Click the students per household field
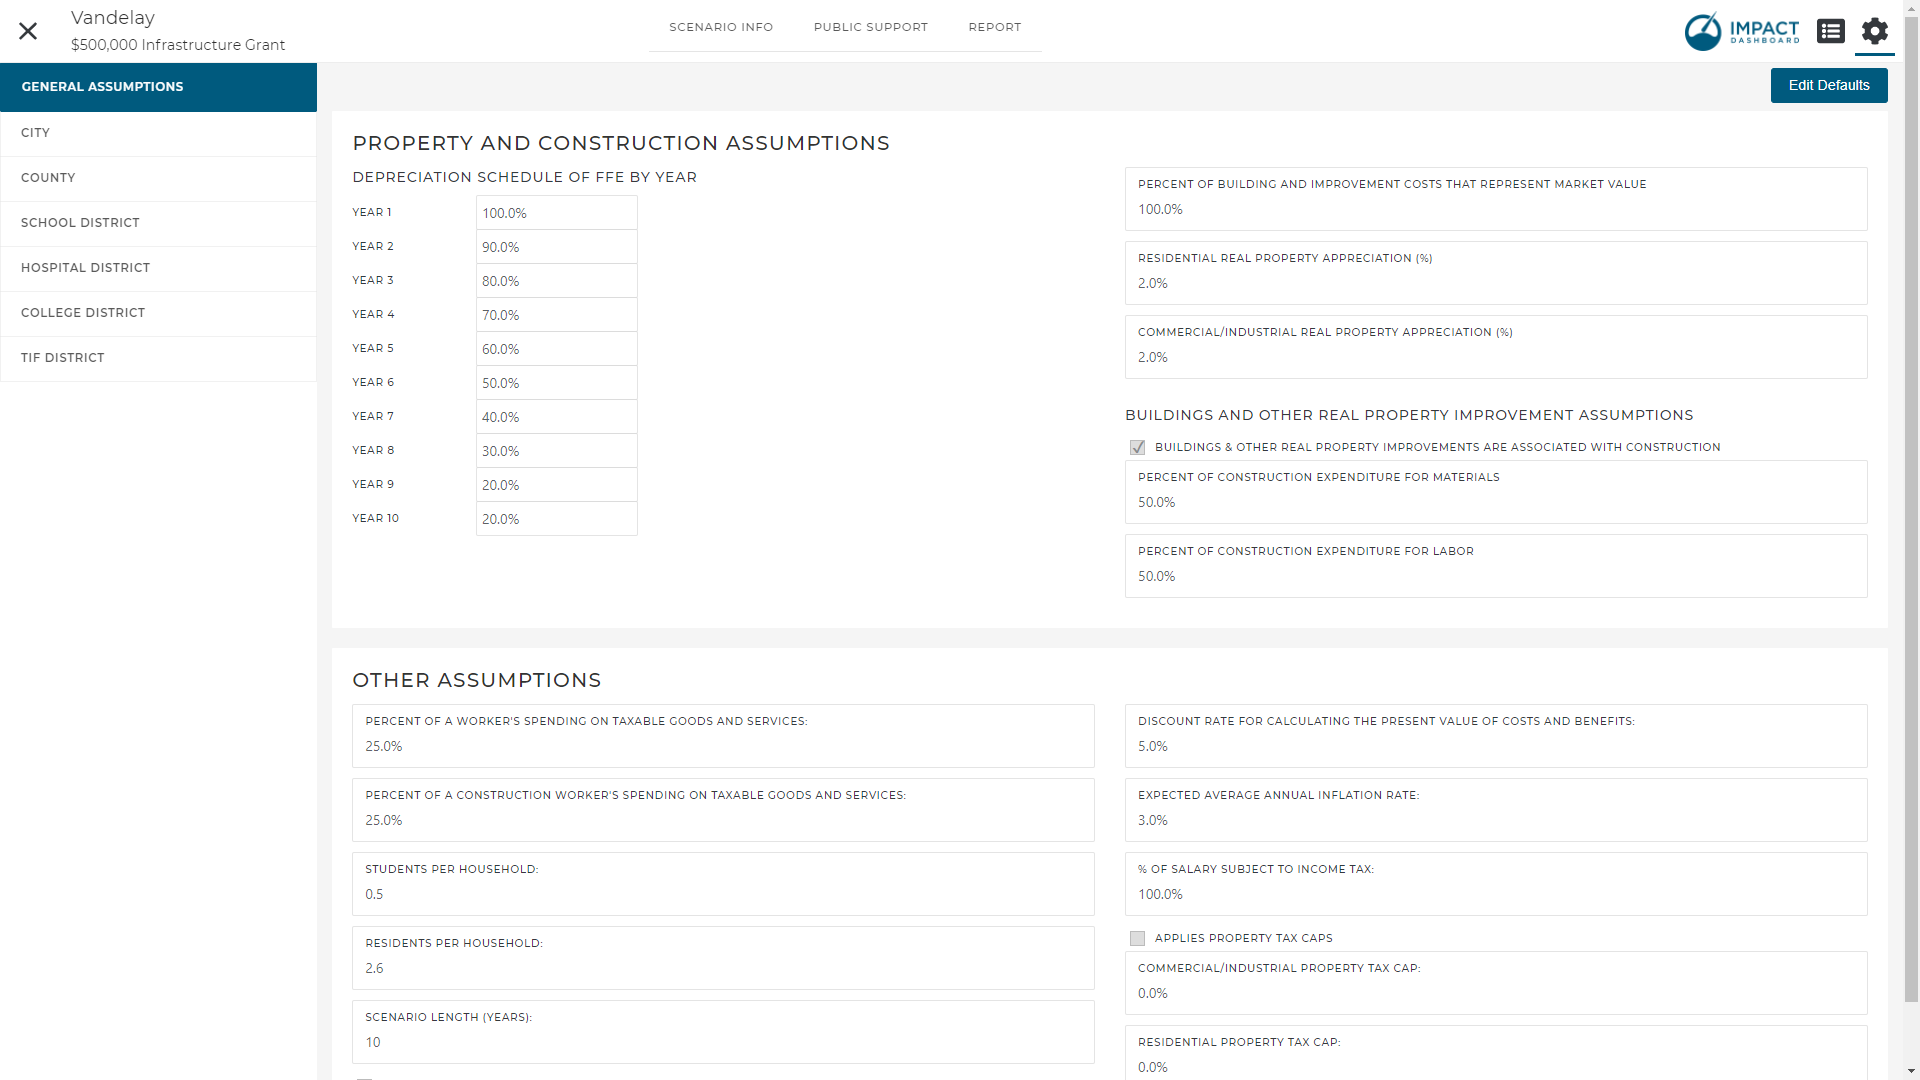Viewport: 1920px width, 1080px height. (x=723, y=884)
